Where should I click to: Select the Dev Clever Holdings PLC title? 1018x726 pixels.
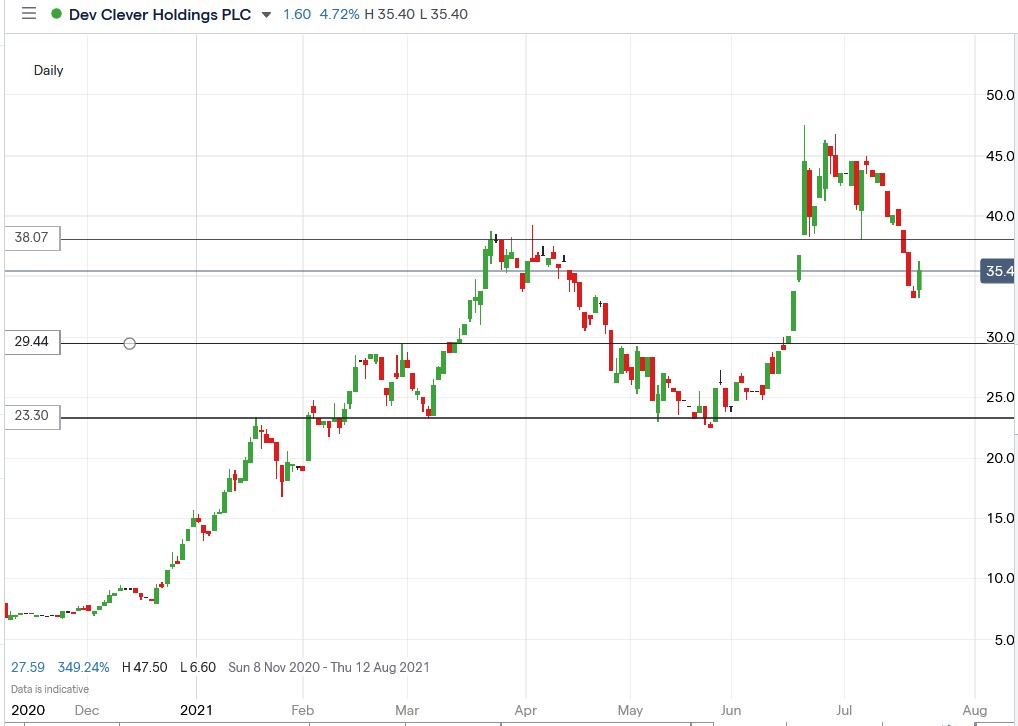point(158,14)
